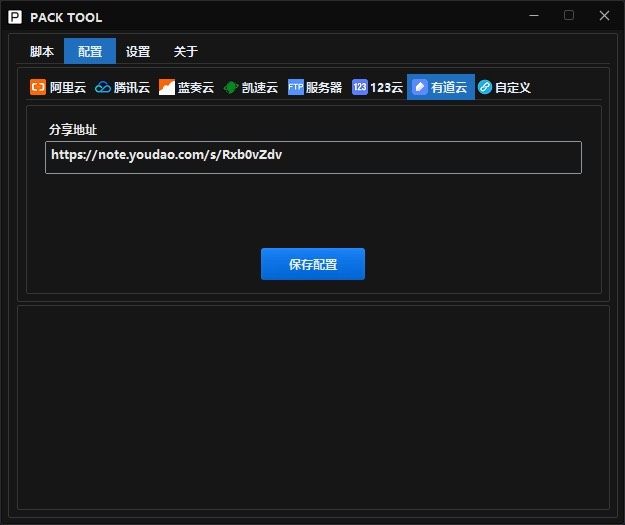Click the custom link icon
Image resolution: width=625 pixels, height=525 pixels.
[485, 87]
